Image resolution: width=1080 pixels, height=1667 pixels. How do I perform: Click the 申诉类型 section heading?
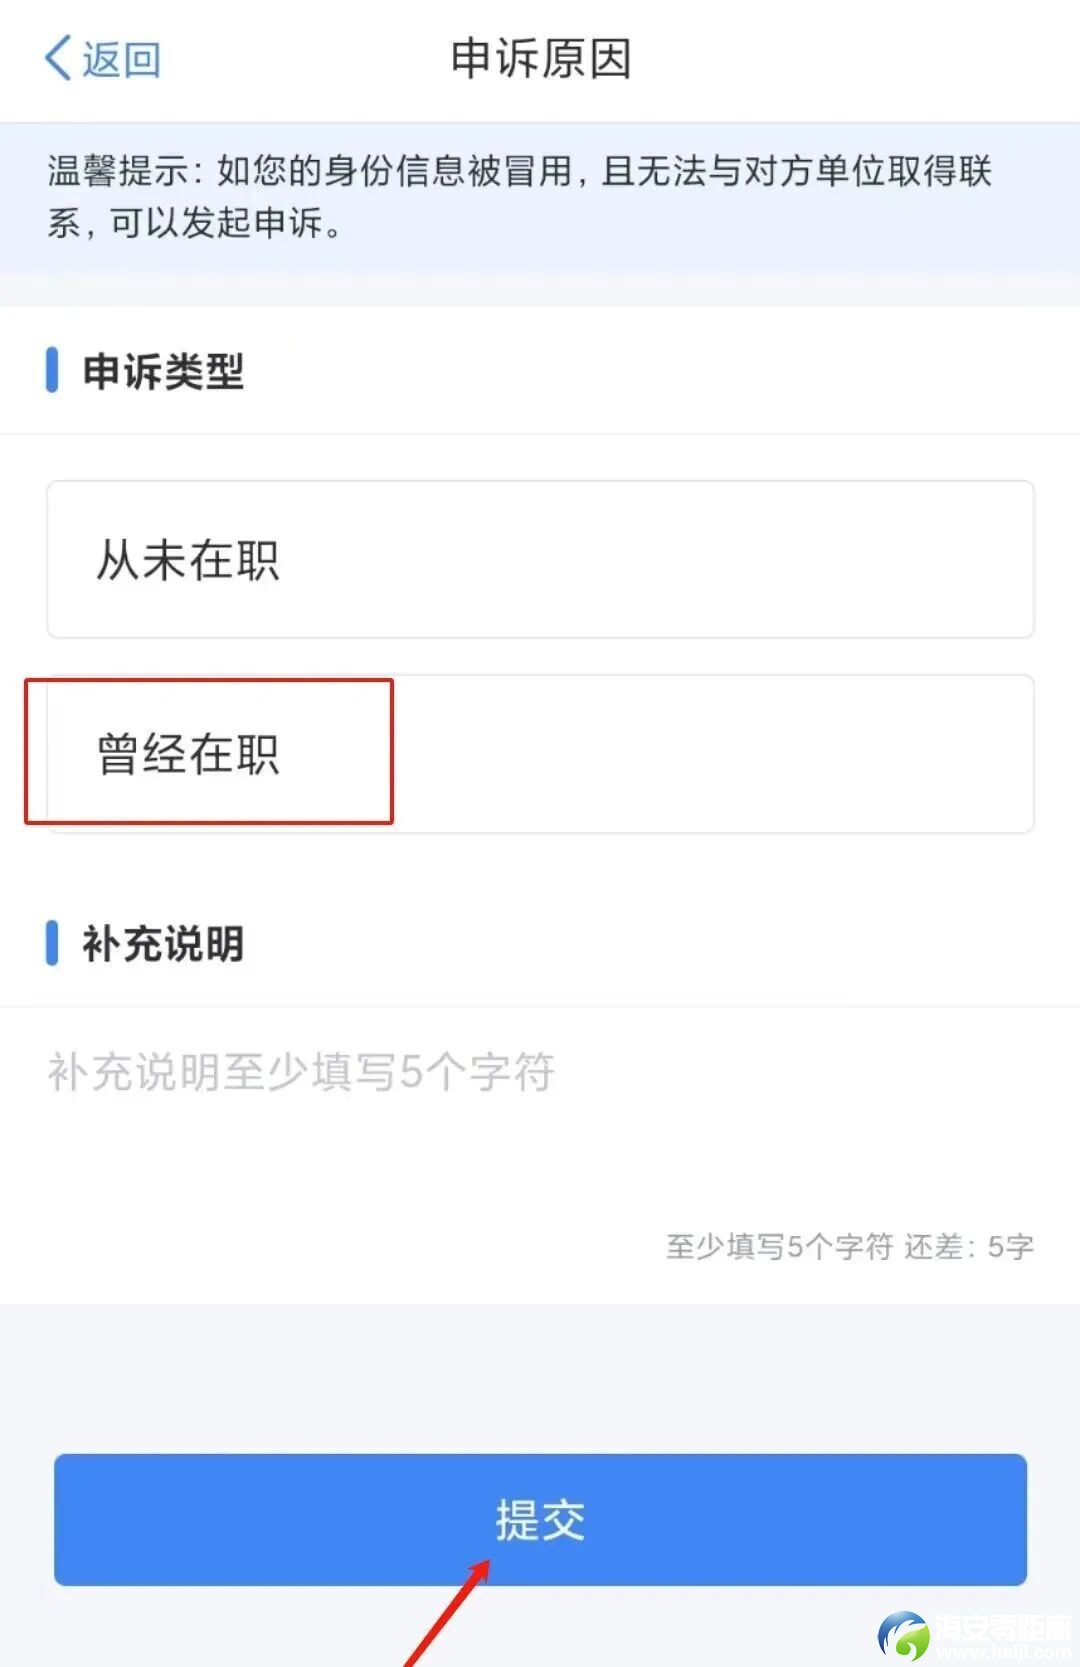(x=163, y=371)
